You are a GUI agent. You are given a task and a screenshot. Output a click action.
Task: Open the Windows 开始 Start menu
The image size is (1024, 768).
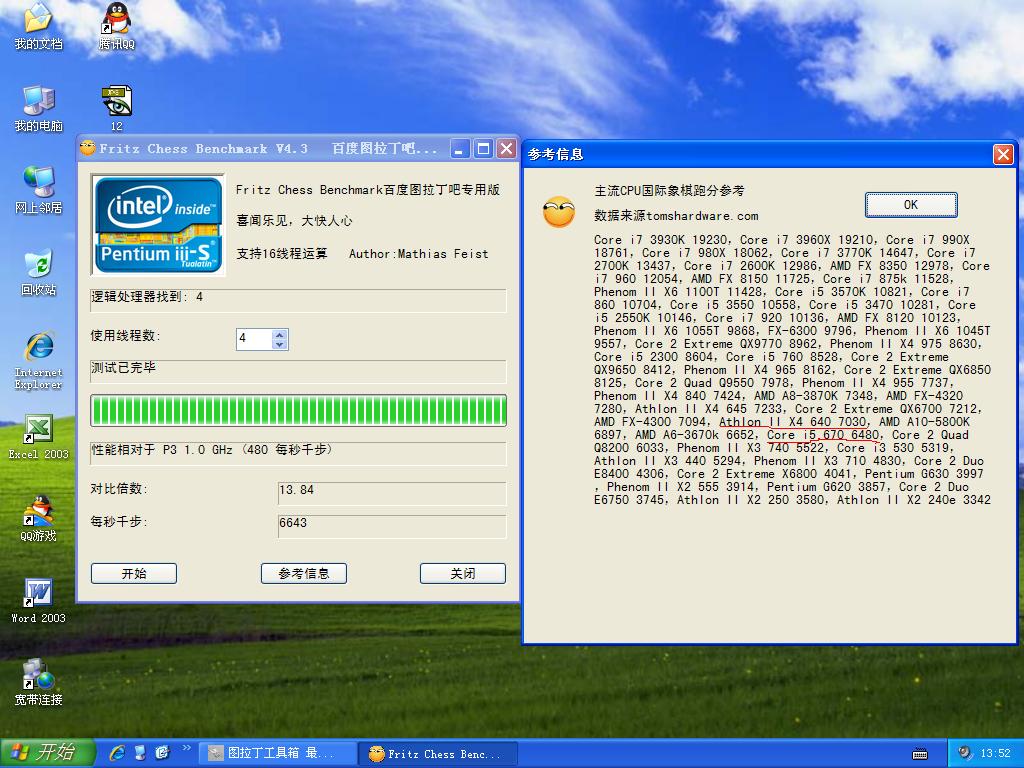(48, 753)
